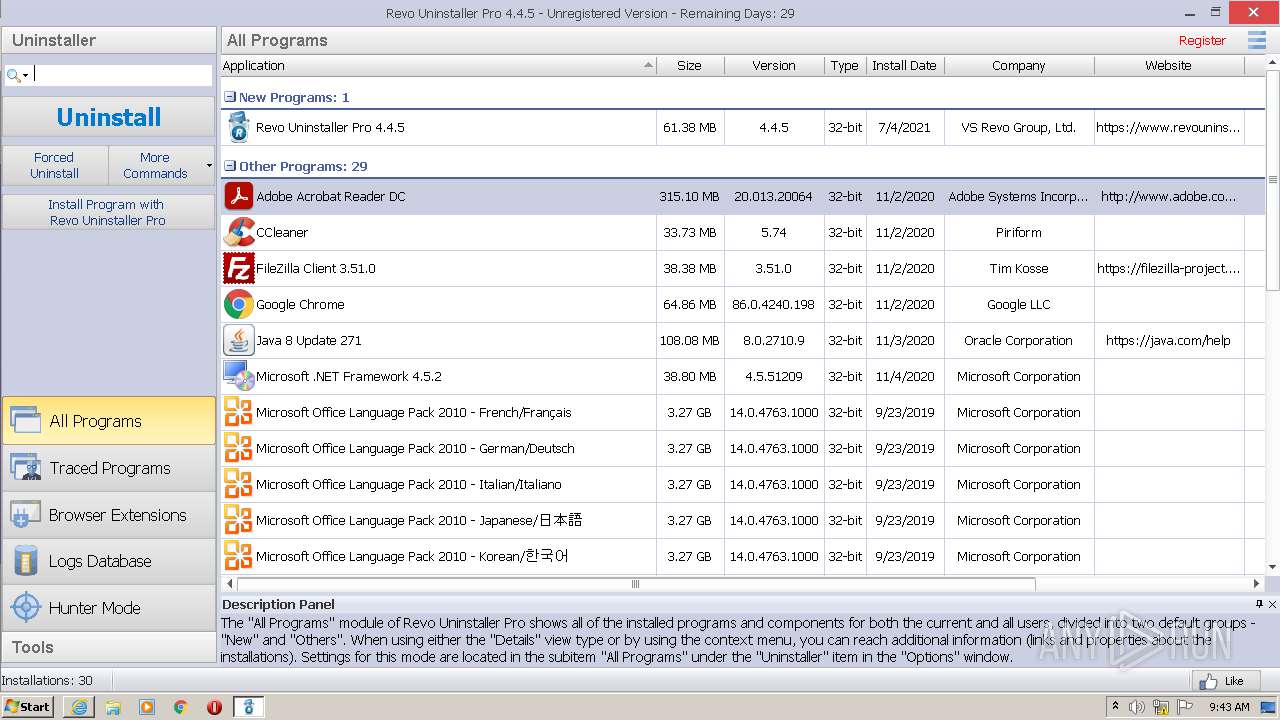Screen dimensions: 1280x720
Task: Click the Office Language Pack Korean icon
Action: 238,556
